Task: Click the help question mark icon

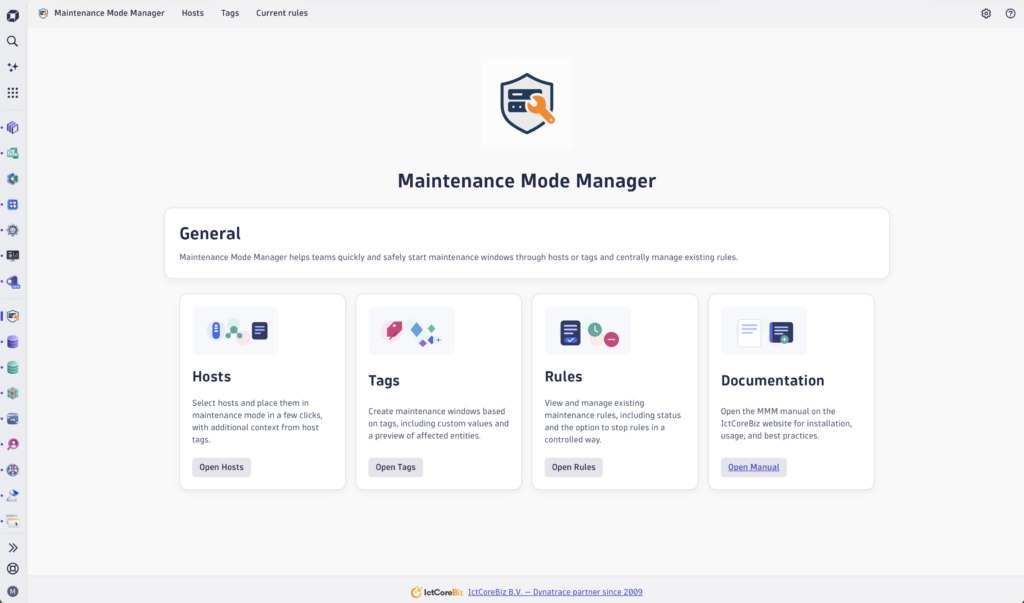Action: tap(1010, 14)
